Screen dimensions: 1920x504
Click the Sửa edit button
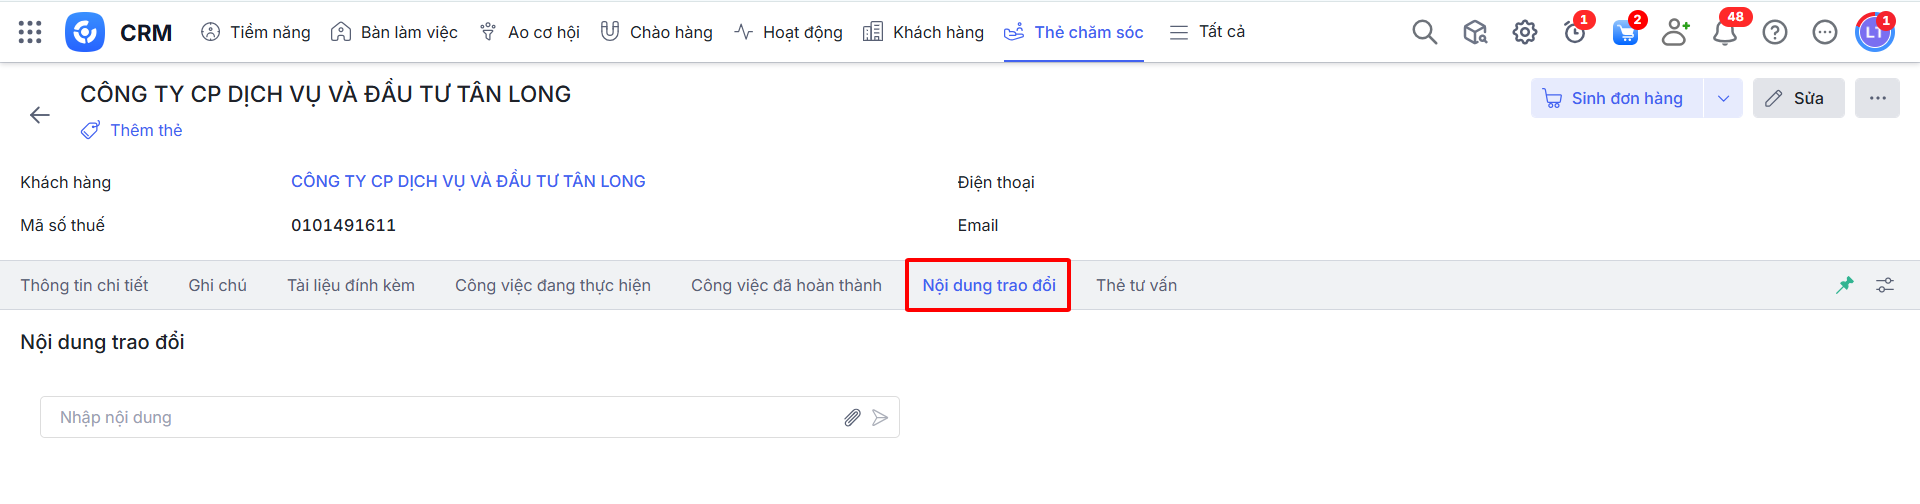click(1798, 98)
